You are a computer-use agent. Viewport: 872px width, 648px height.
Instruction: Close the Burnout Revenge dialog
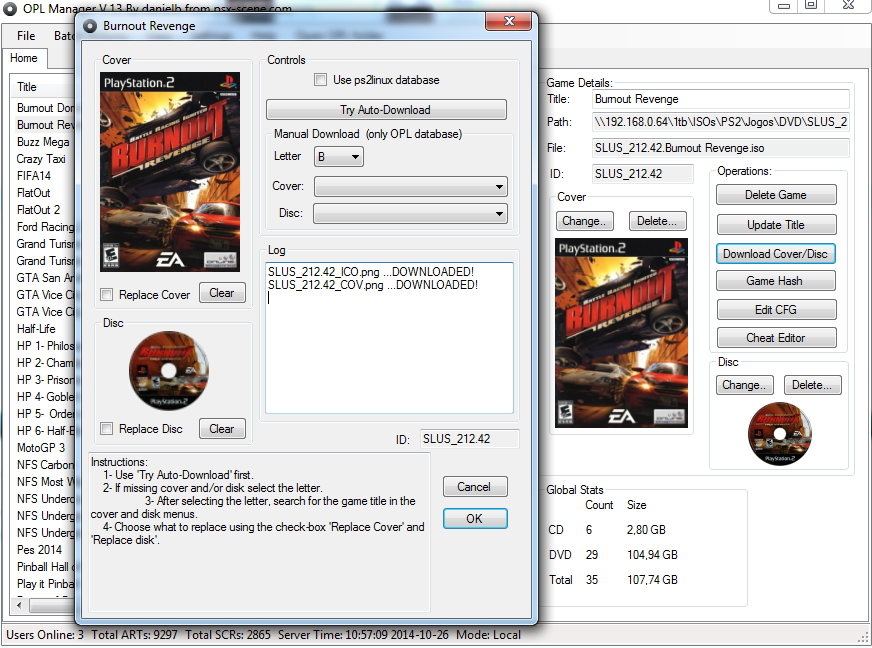tap(508, 21)
